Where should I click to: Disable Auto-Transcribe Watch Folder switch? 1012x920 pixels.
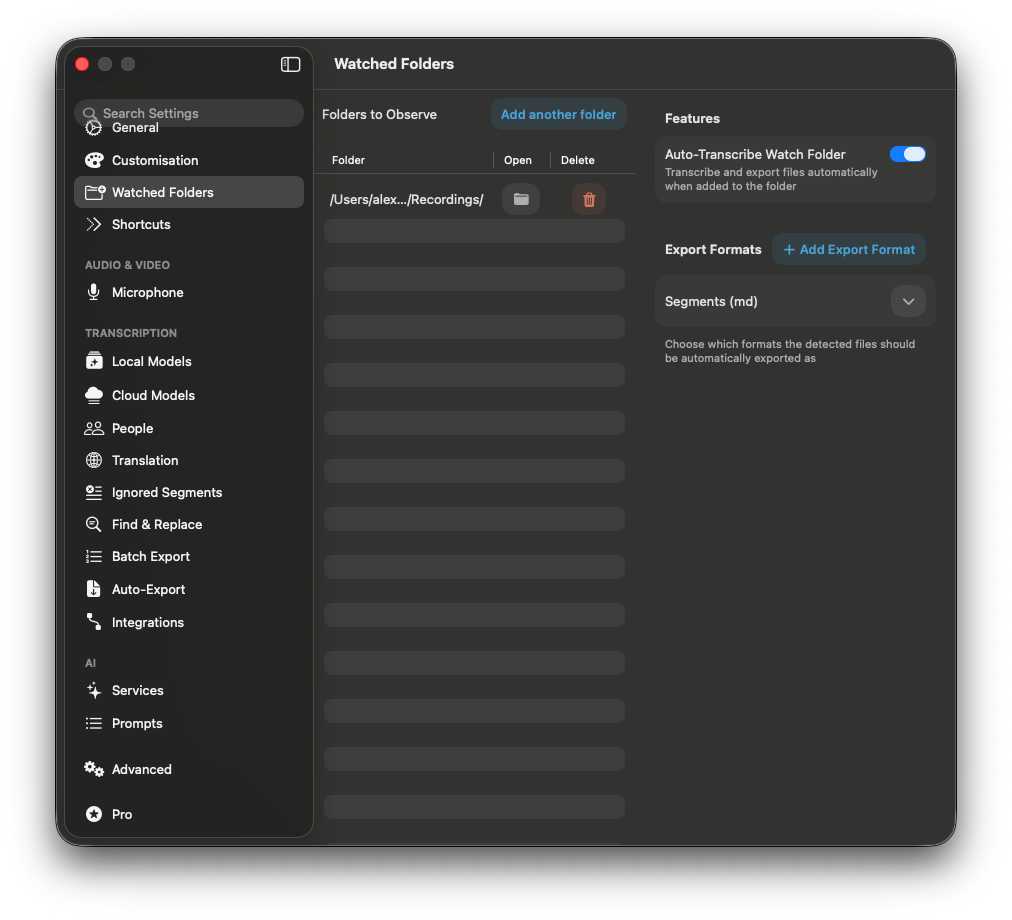click(907, 154)
